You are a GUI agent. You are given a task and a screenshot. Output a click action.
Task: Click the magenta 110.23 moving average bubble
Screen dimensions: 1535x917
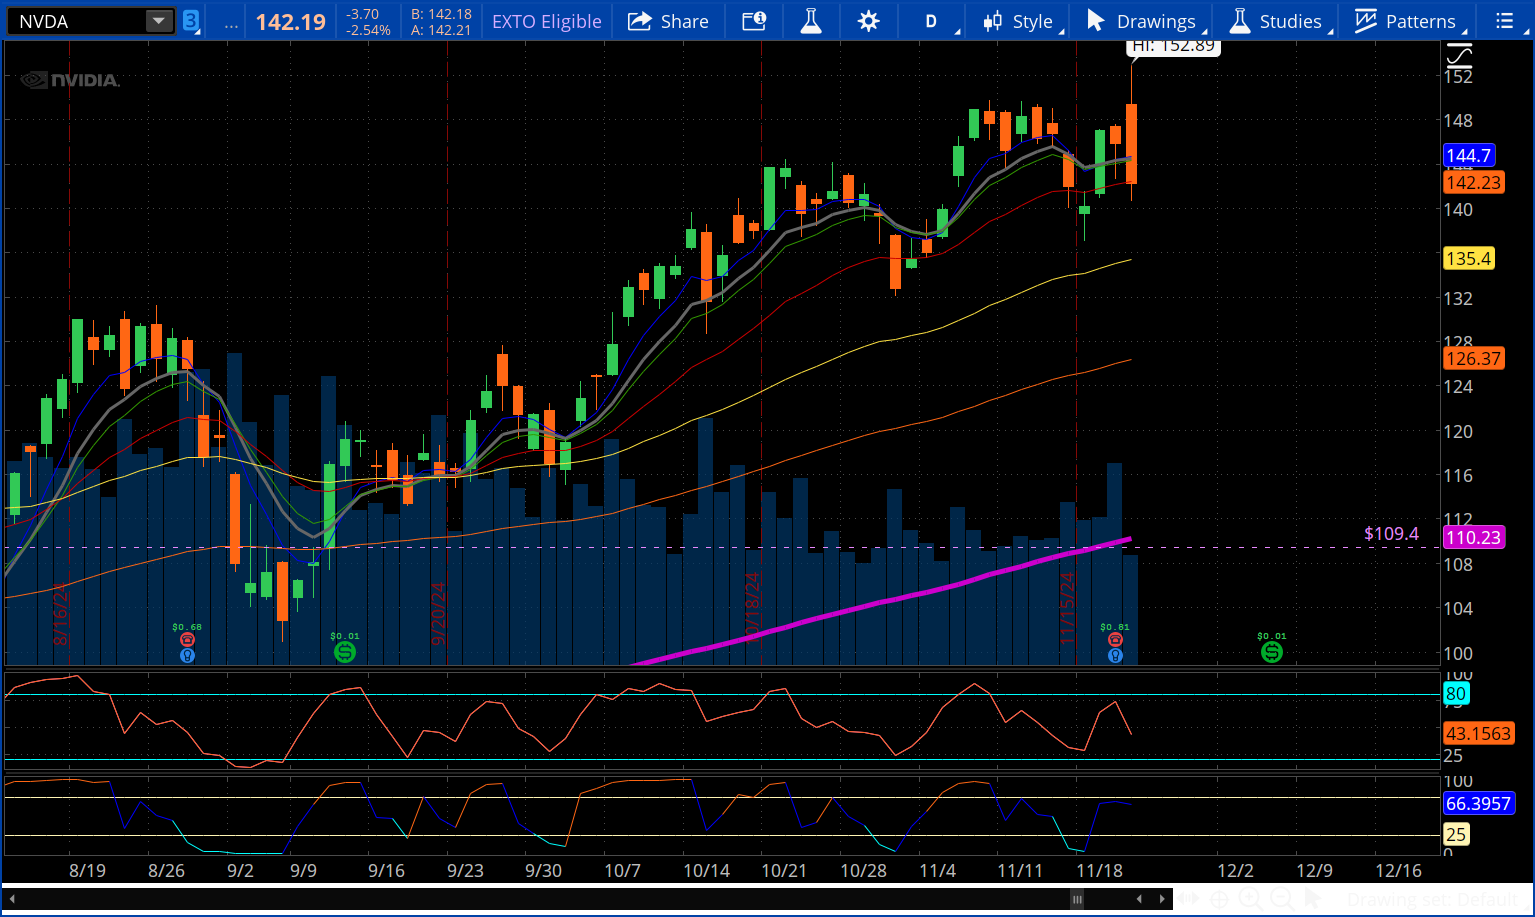(x=1474, y=537)
